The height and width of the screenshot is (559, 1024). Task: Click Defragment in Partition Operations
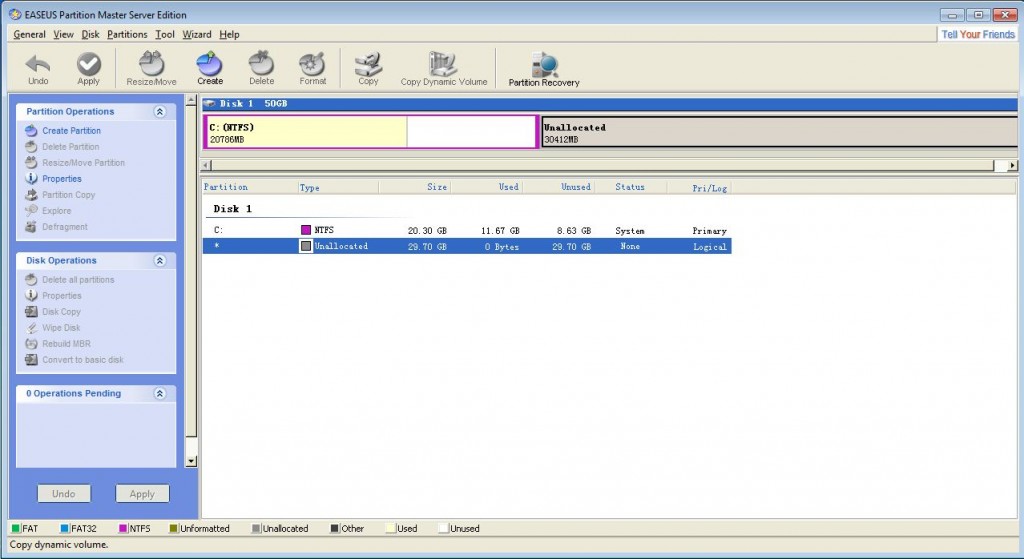click(65, 227)
